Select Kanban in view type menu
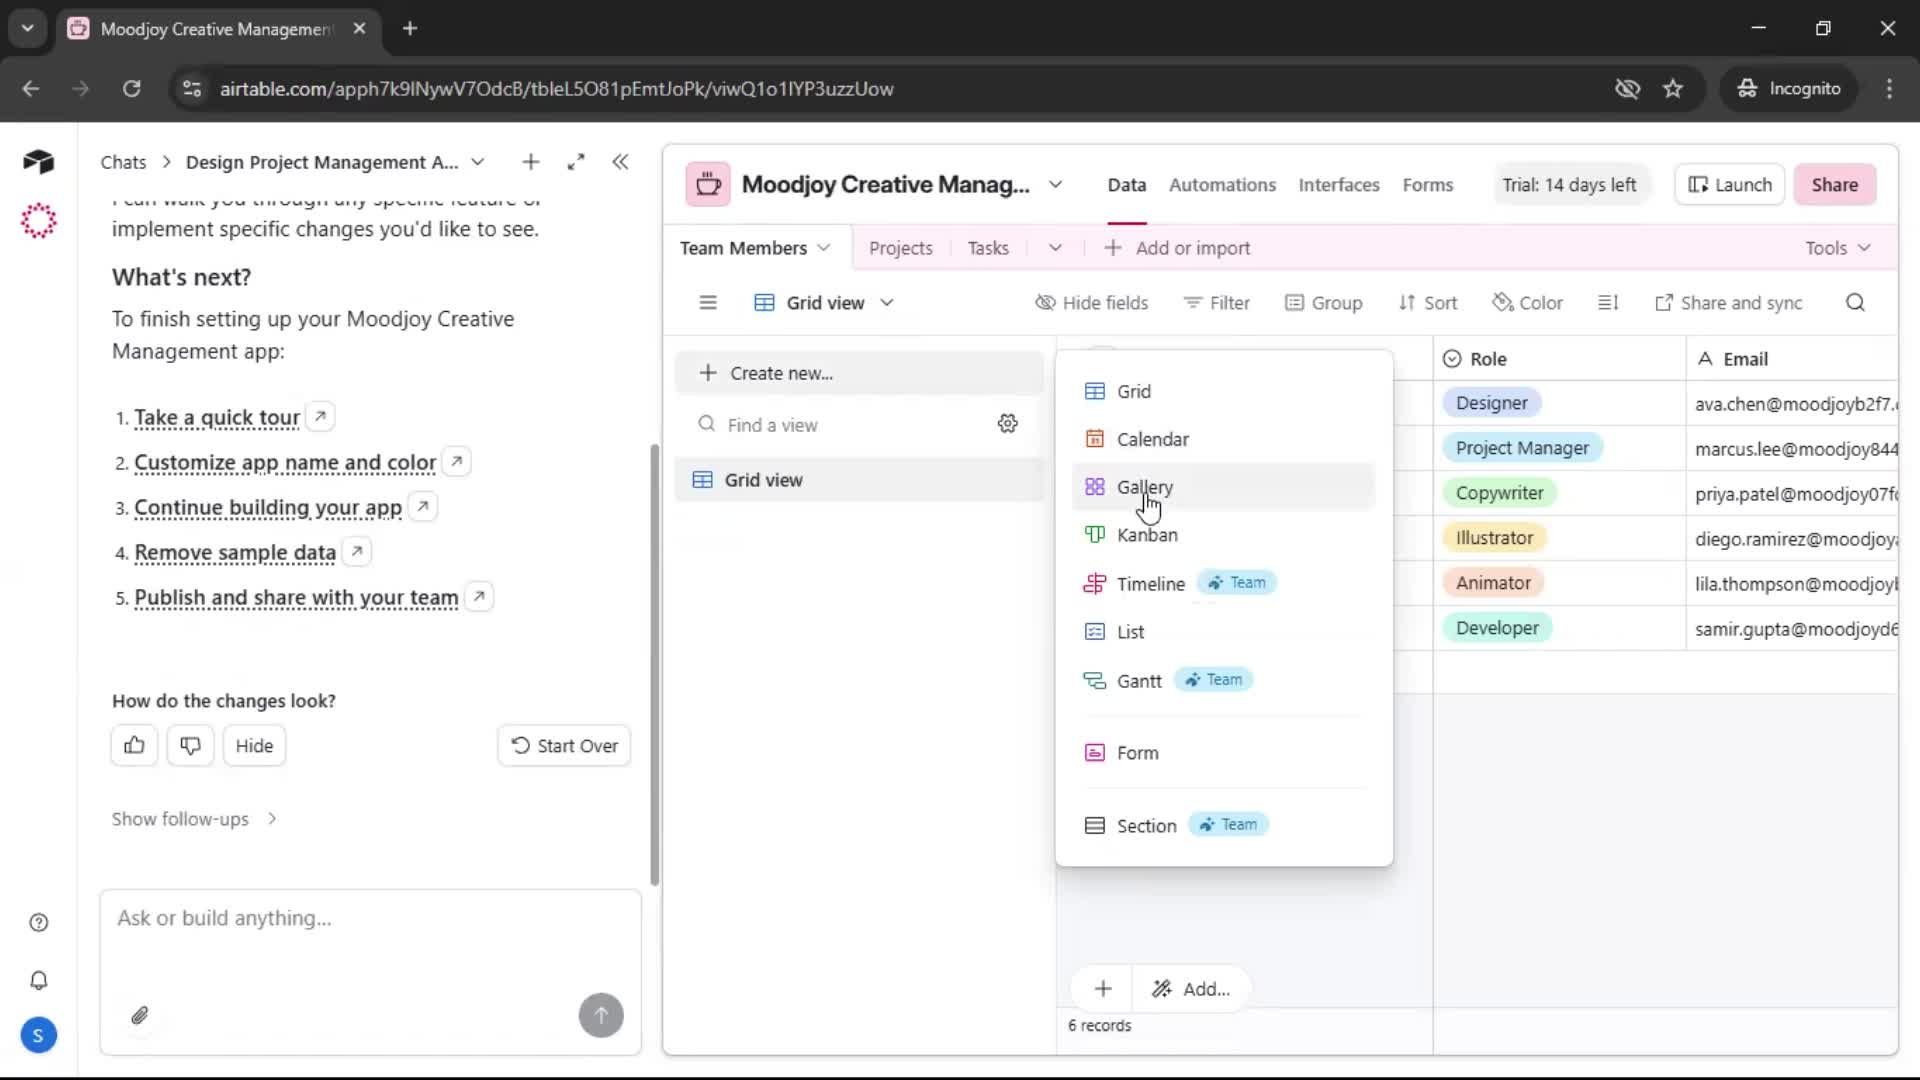The image size is (1920, 1080). pos(1223,535)
